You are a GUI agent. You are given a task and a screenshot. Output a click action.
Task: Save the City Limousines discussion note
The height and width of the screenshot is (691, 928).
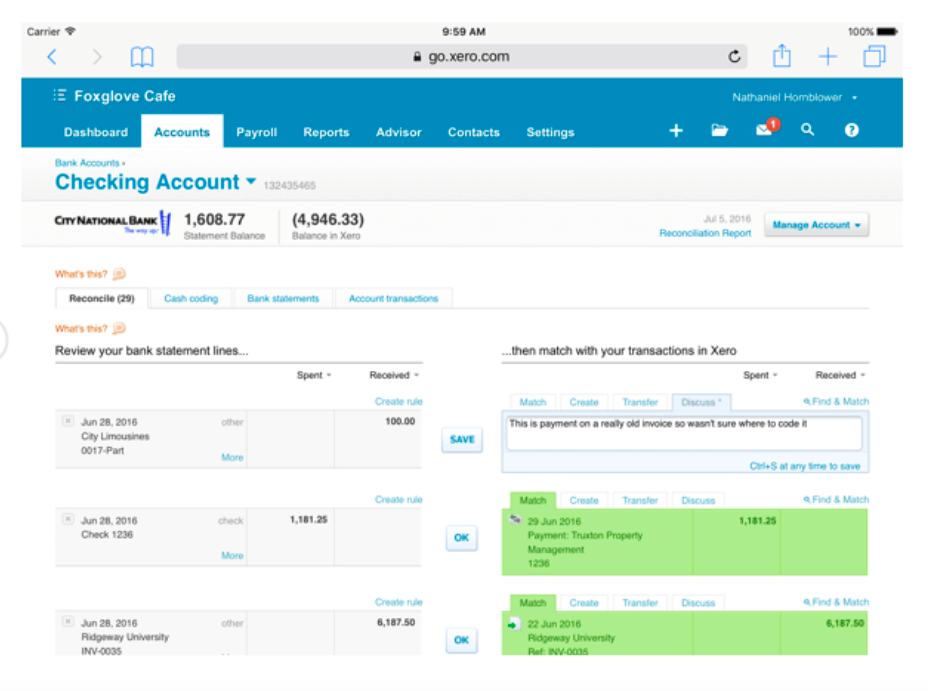coord(462,440)
